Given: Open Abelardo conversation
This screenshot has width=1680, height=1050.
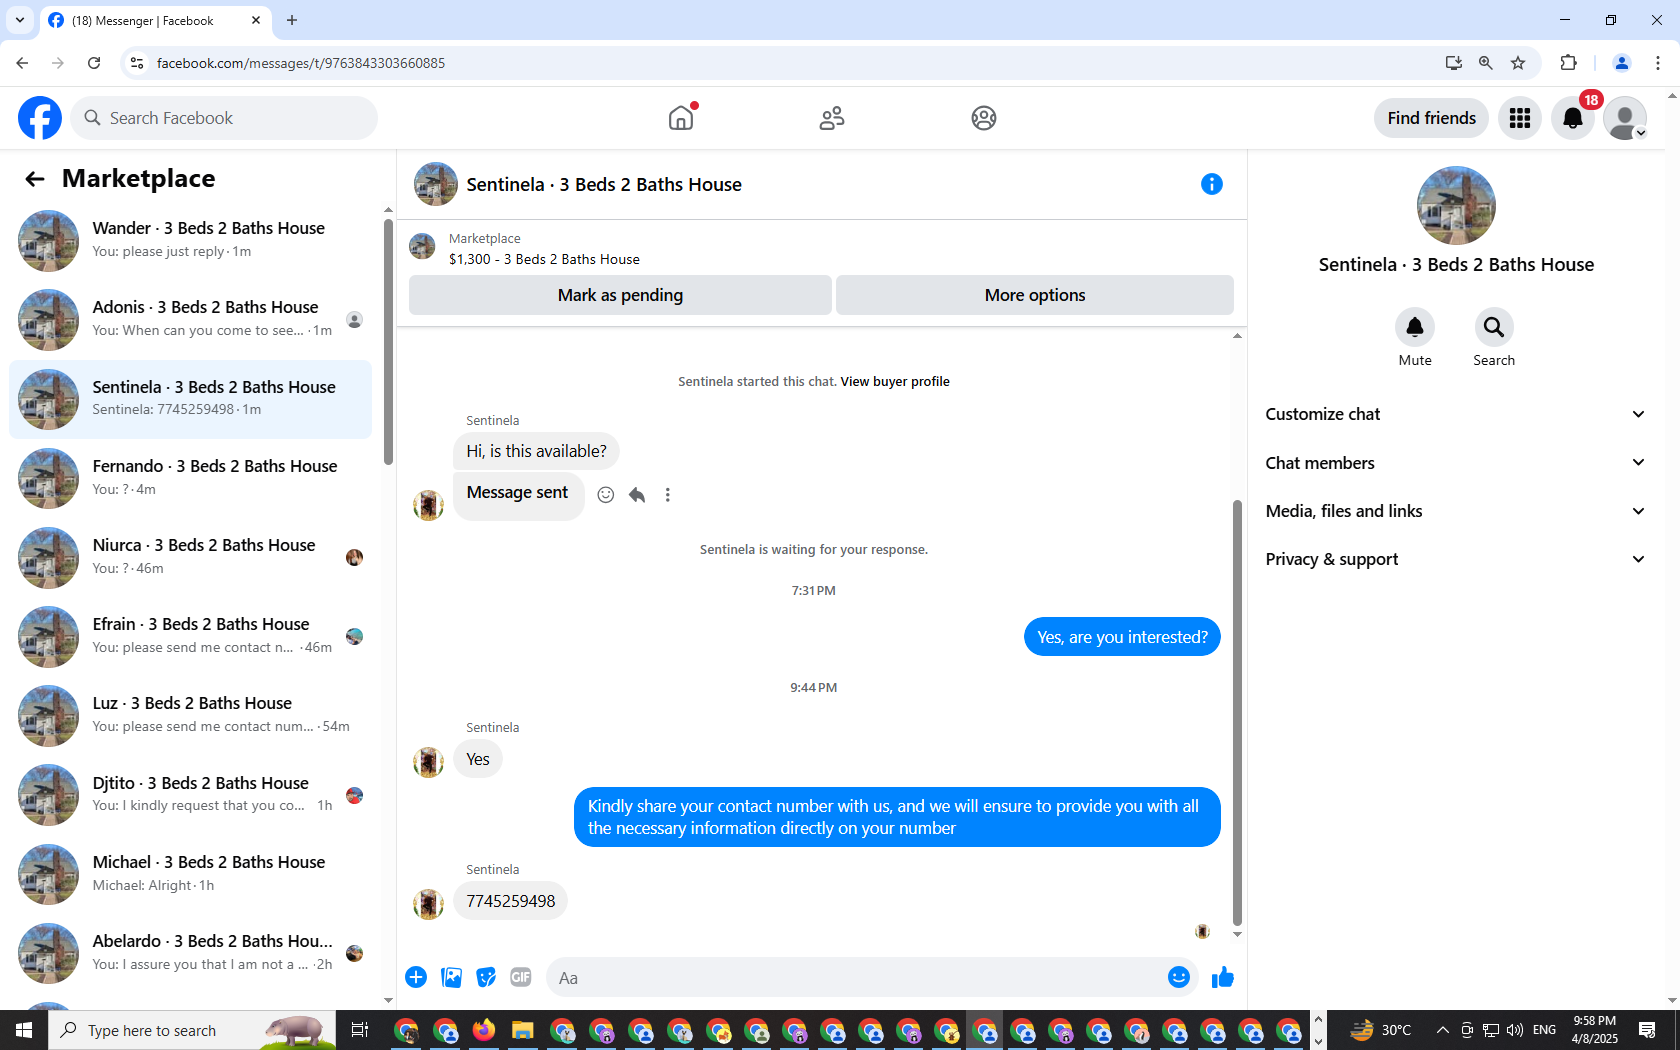Looking at the screenshot, I should 190,953.
